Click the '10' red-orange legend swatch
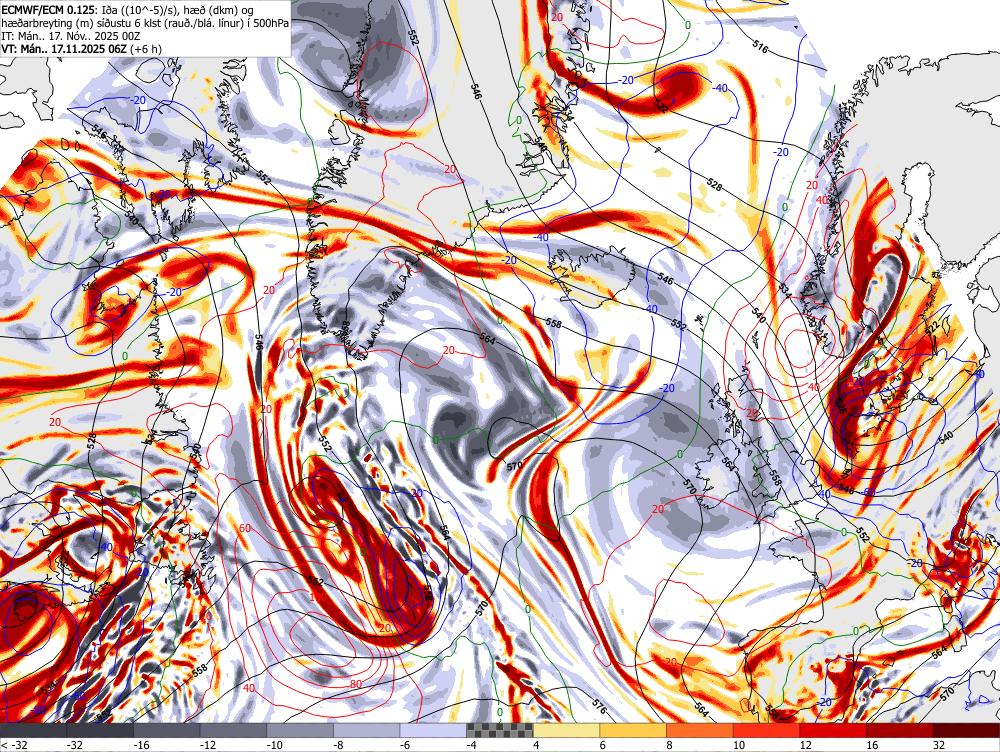1000x752 pixels. click(x=767, y=730)
